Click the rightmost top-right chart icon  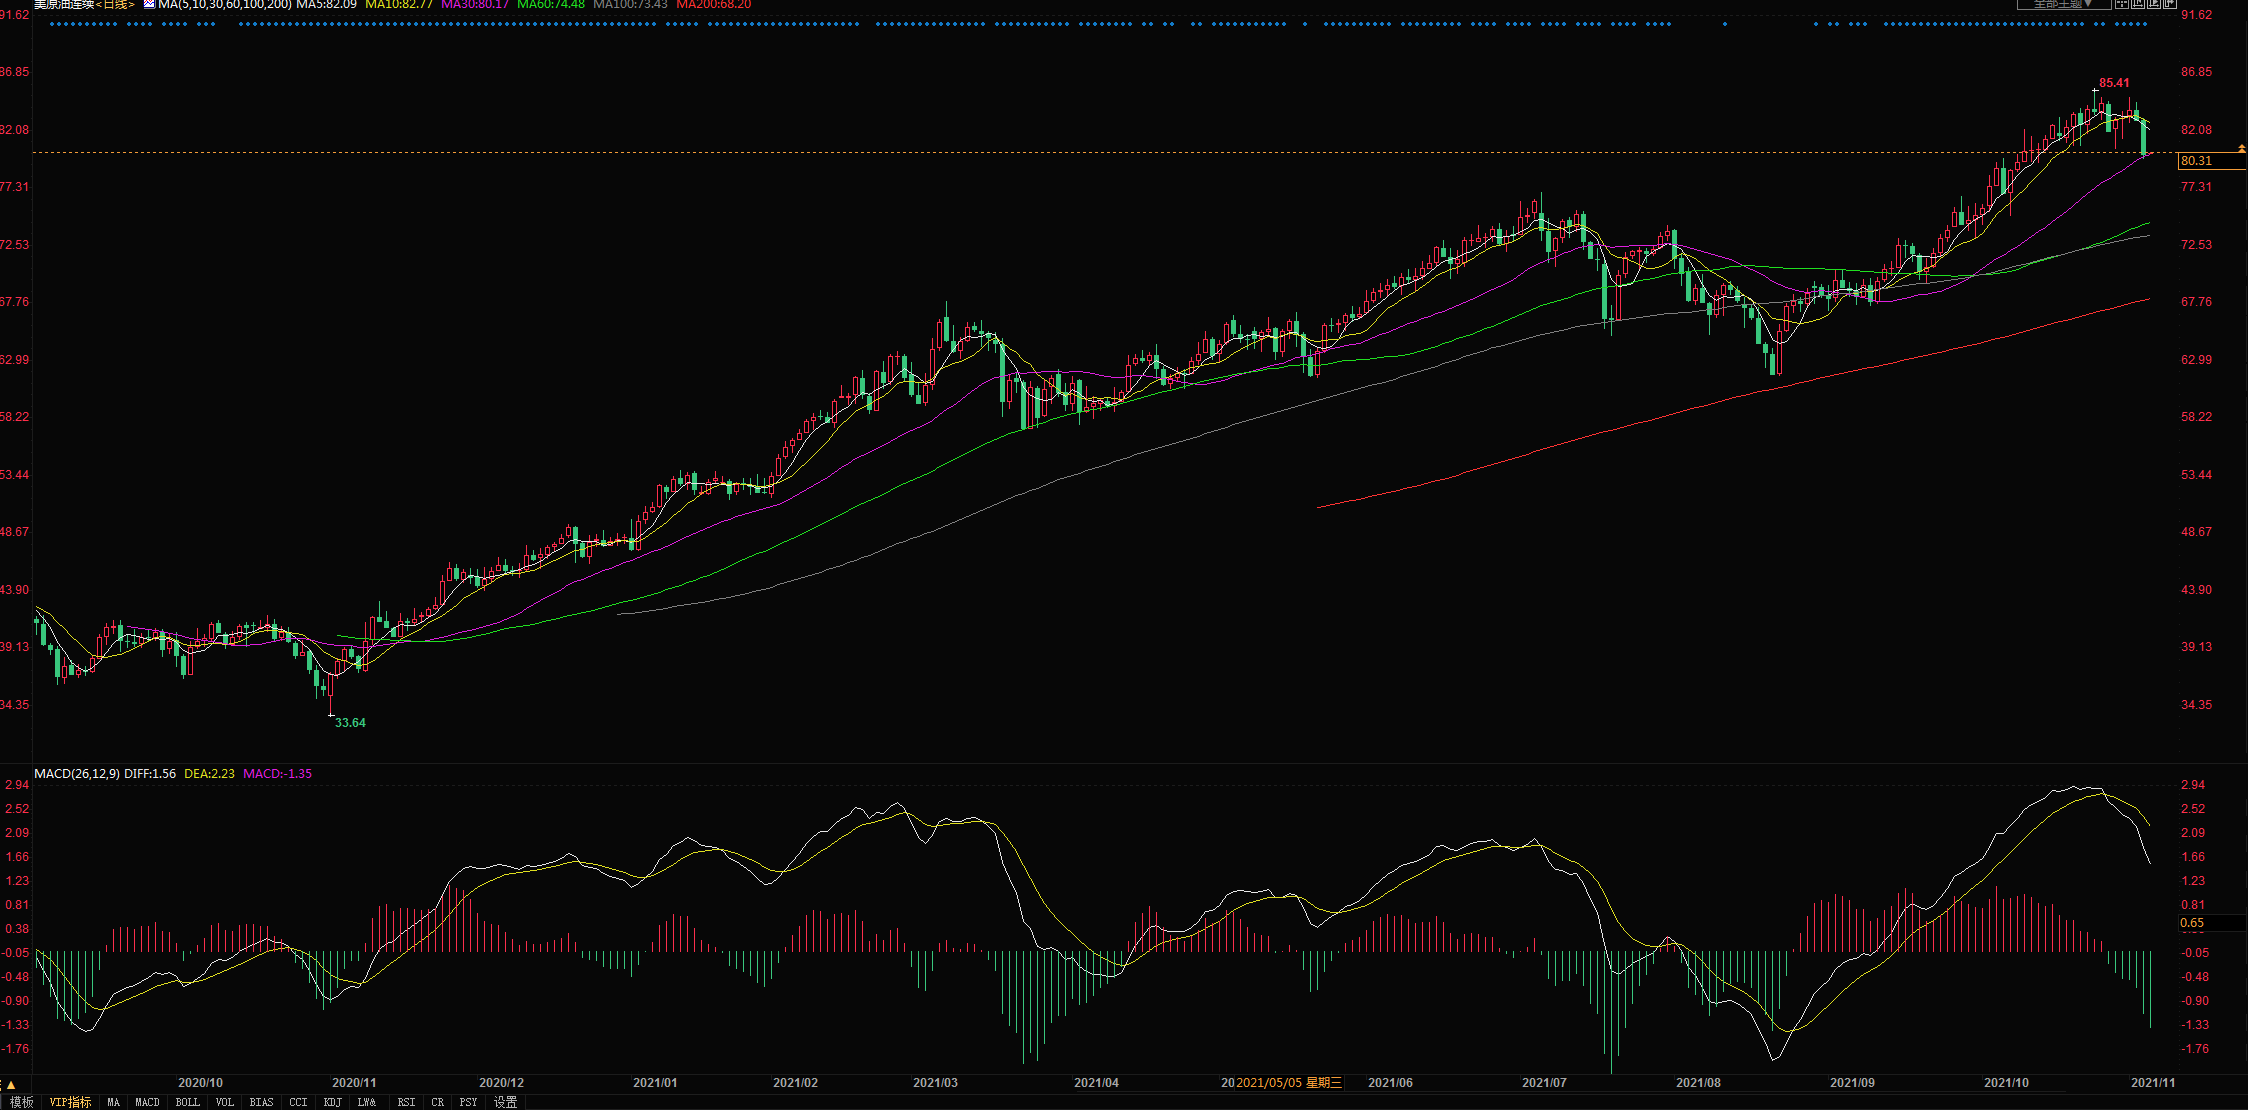pos(2170,4)
